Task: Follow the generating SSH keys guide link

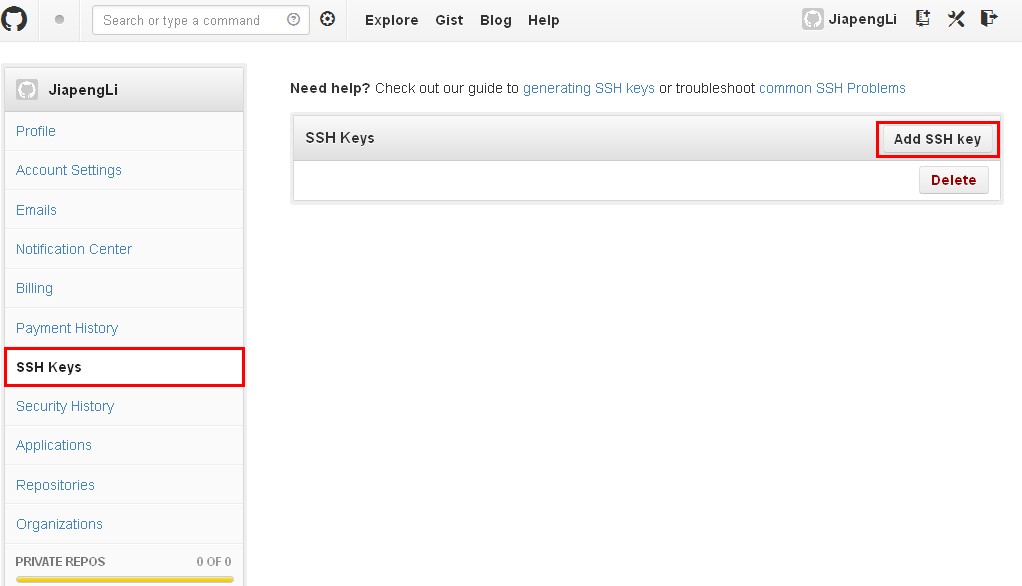Action: click(589, 88)
